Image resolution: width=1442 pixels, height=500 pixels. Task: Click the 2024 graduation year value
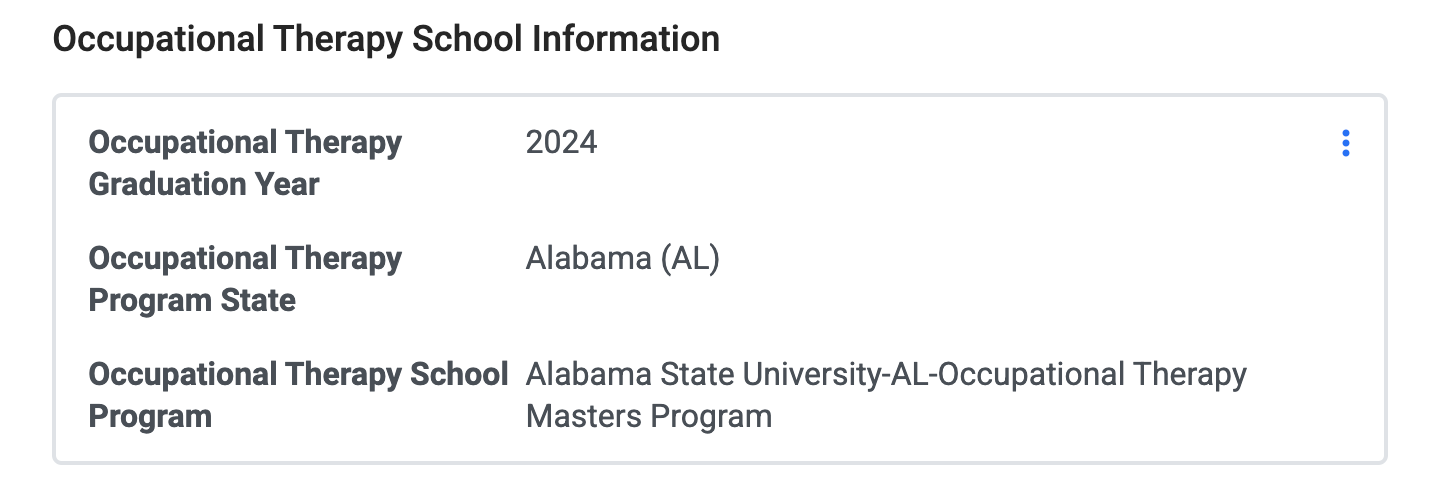561,143
